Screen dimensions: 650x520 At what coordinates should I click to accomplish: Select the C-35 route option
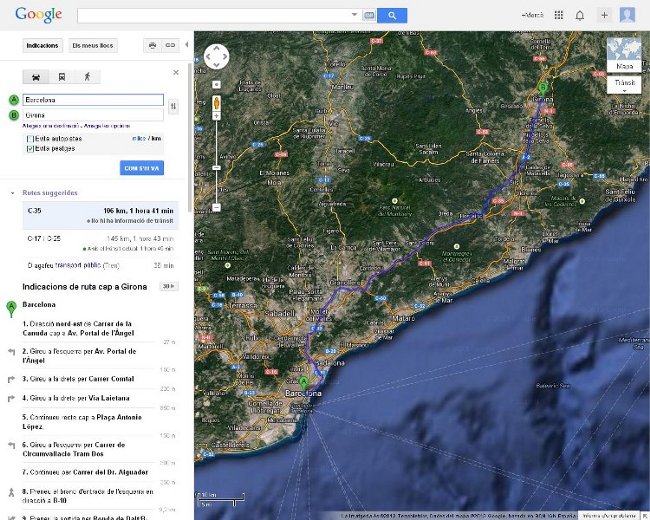point(100,215)
